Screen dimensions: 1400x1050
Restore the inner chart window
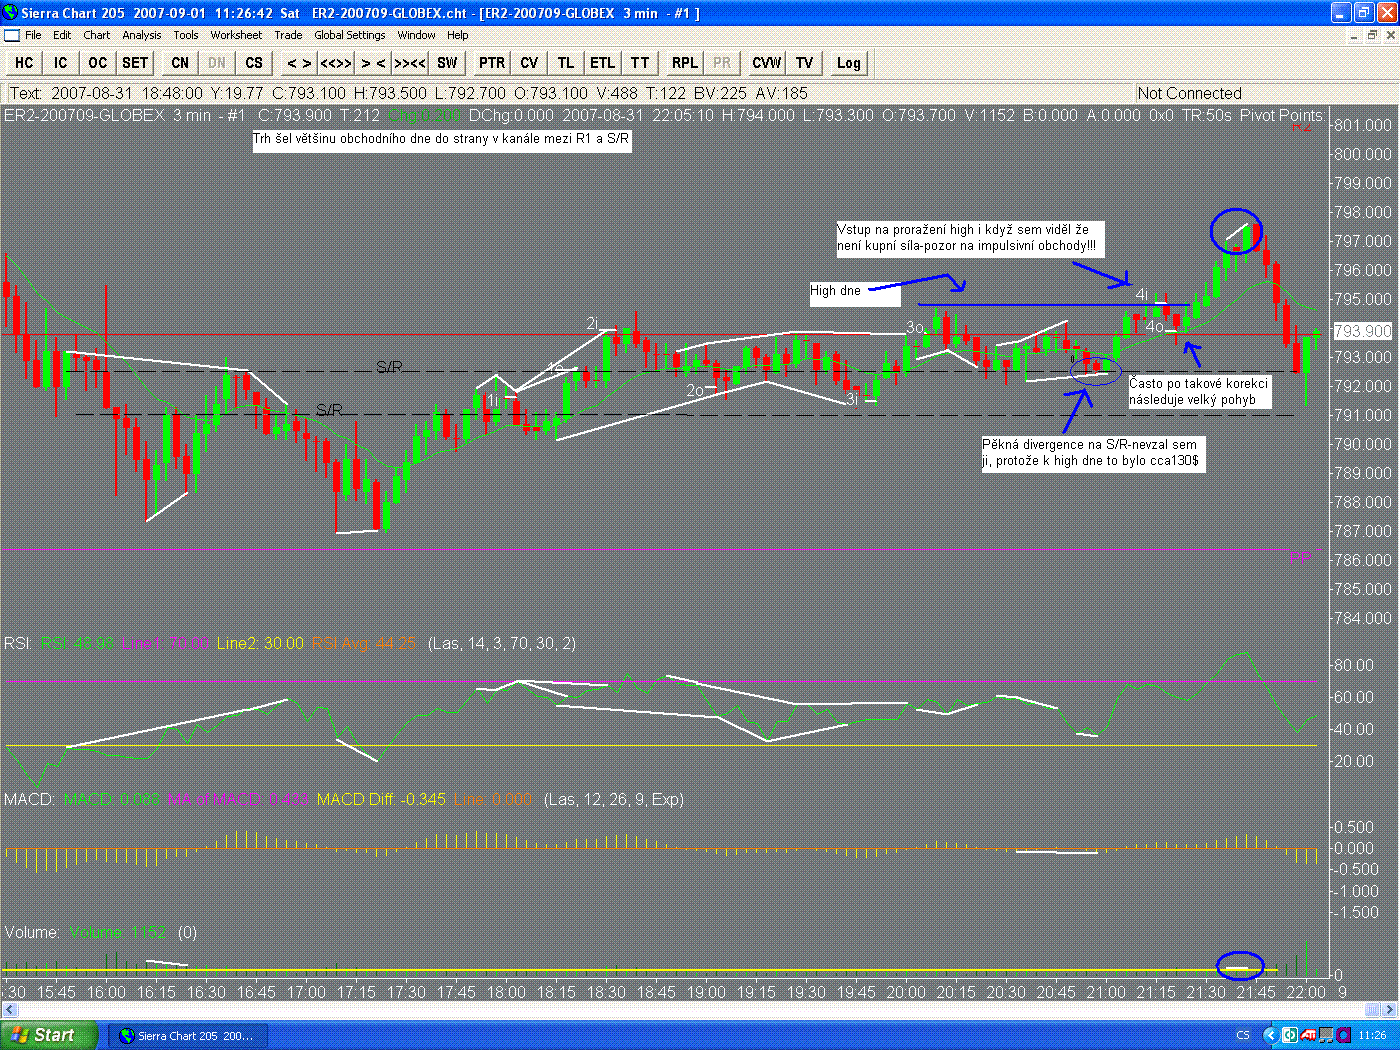coord(1372,35)
